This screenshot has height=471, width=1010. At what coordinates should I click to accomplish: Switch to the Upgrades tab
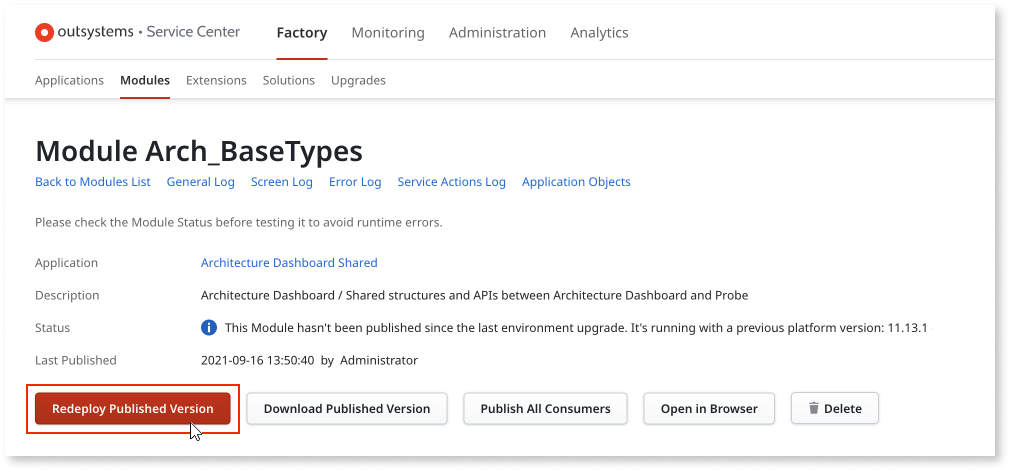point(358,81)
